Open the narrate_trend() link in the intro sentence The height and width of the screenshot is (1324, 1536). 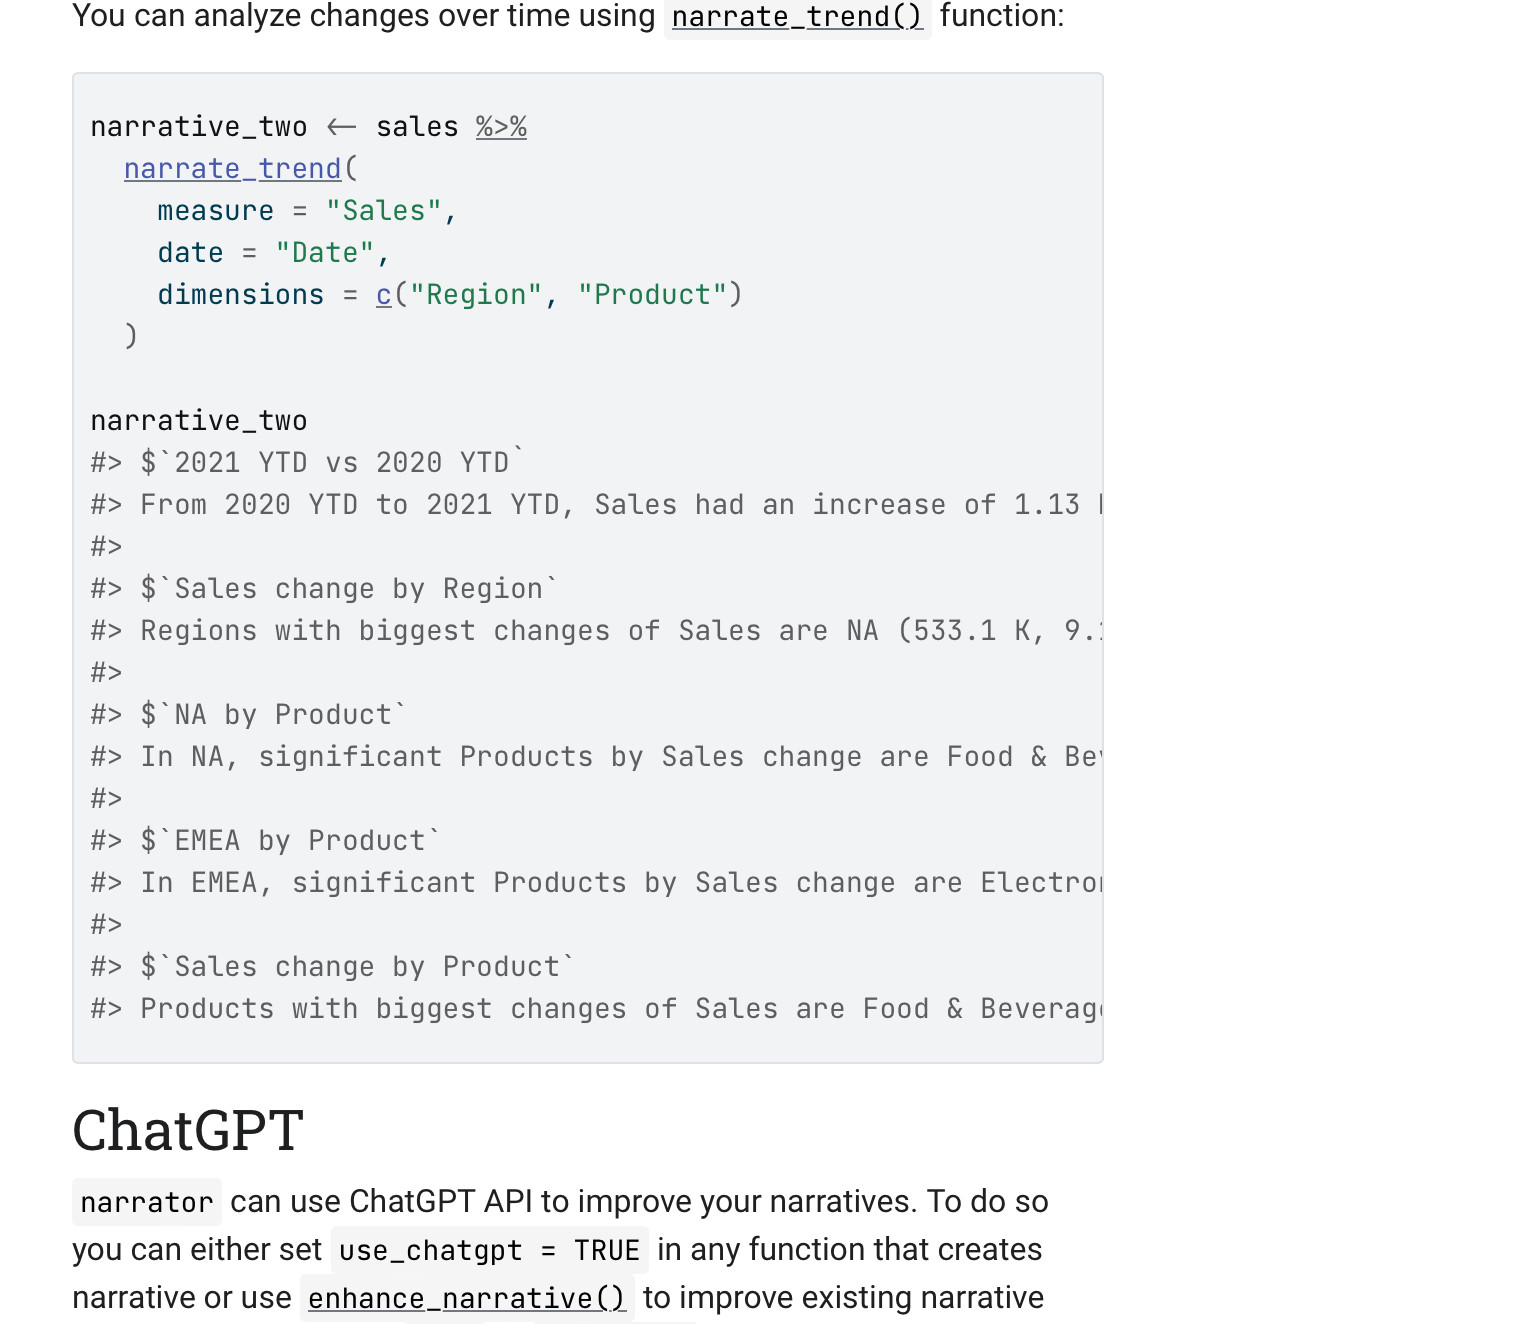[x=797, y=17]
